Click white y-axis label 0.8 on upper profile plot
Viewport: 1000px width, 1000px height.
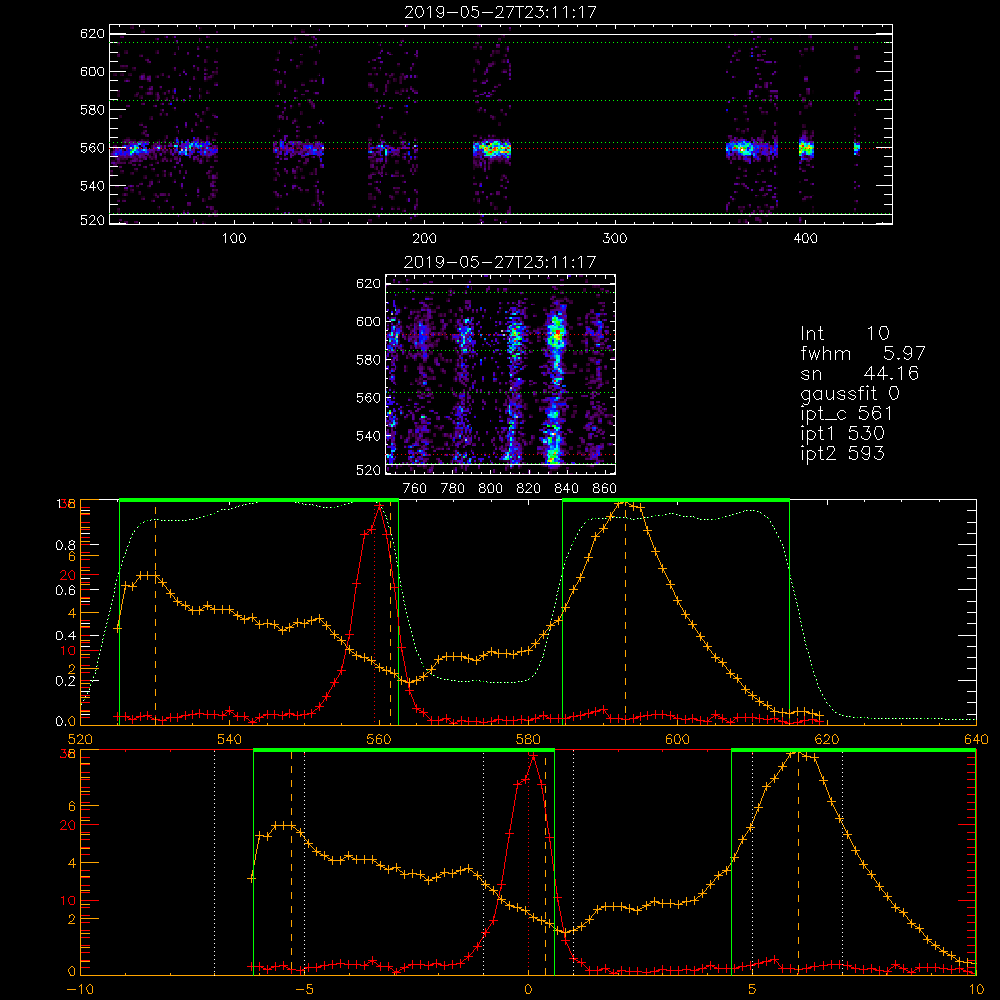pyautogui.click(x=66, y=545)
